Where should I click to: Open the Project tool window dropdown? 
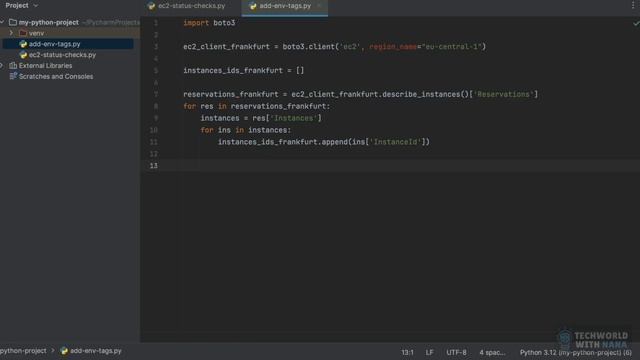tap(22, 5)
